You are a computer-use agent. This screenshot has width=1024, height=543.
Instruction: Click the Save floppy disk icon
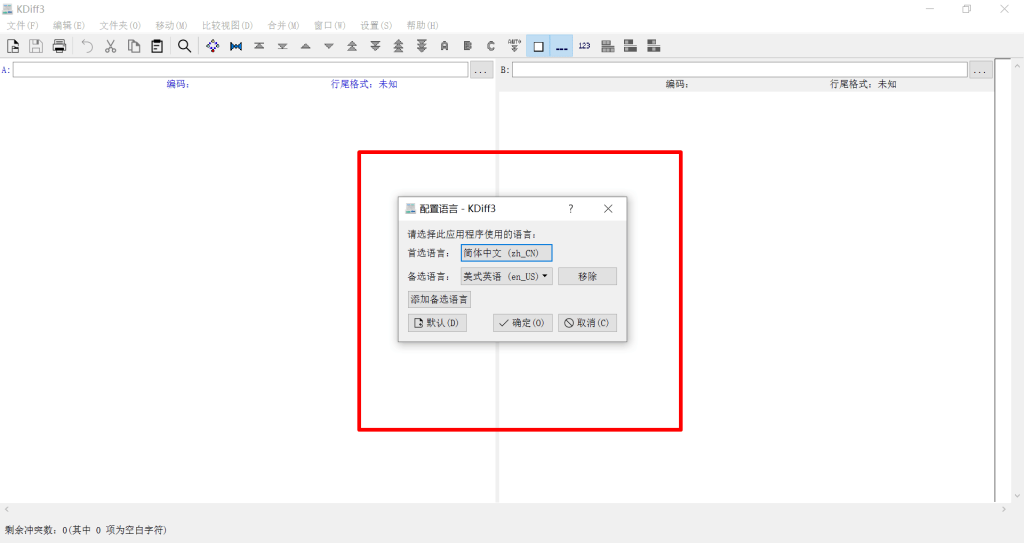coord(36,46)
